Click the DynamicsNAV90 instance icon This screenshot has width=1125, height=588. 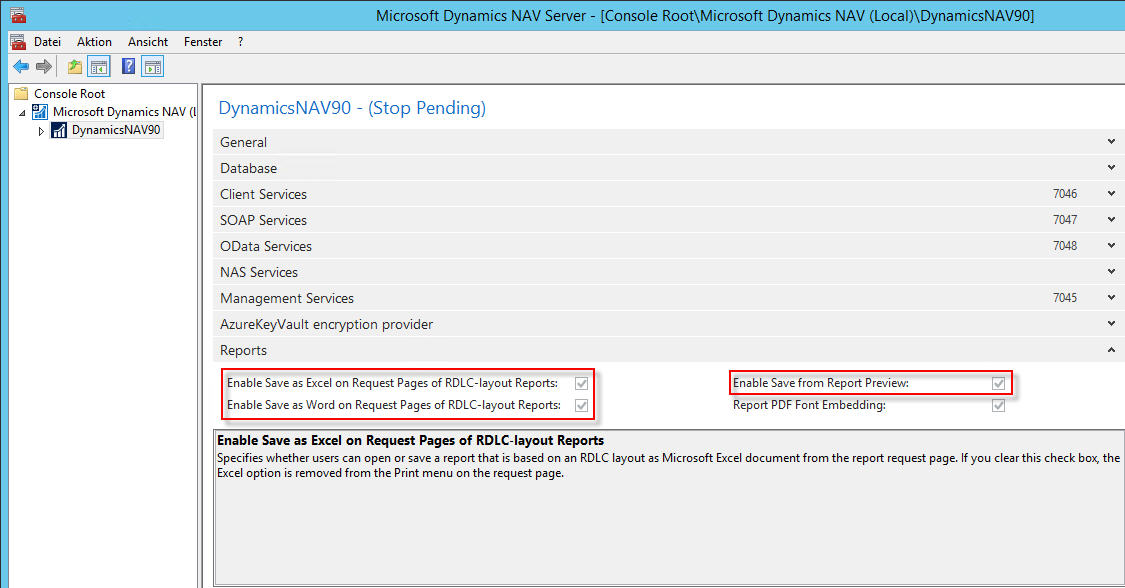[59, 130]
